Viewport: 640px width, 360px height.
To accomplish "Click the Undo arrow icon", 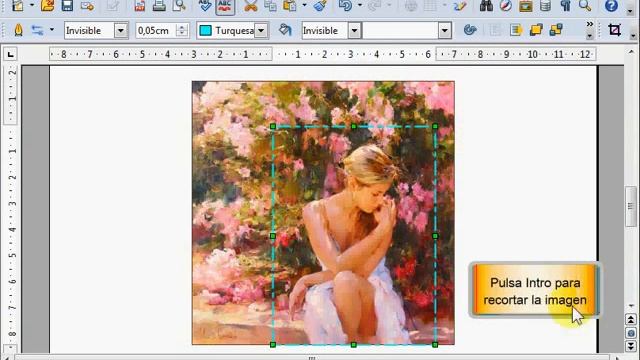I will pos(345,5).
